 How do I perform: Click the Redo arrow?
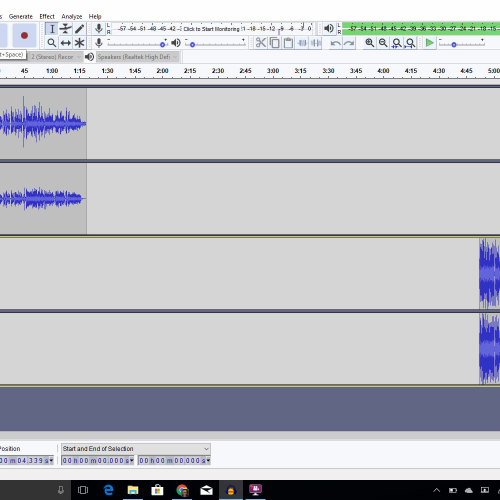[349, 43]
